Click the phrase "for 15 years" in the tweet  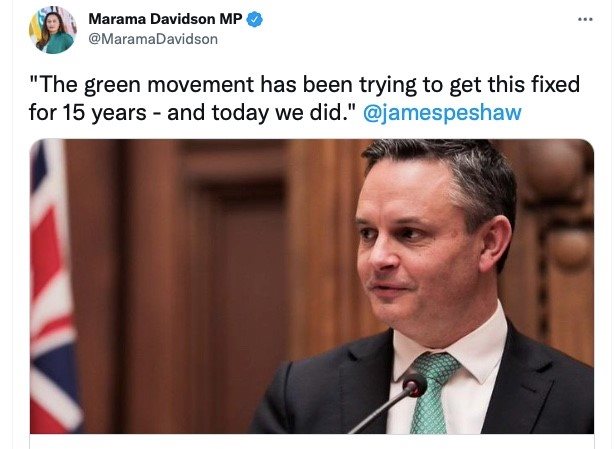[x=87, y=113]
